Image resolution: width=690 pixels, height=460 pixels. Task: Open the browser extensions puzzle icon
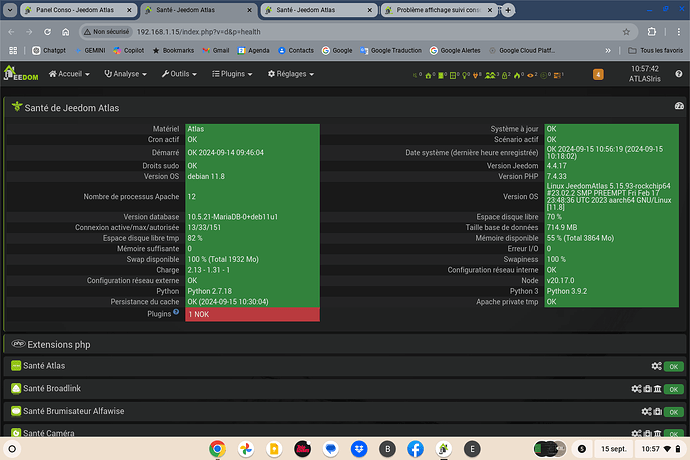pos(652,32)
